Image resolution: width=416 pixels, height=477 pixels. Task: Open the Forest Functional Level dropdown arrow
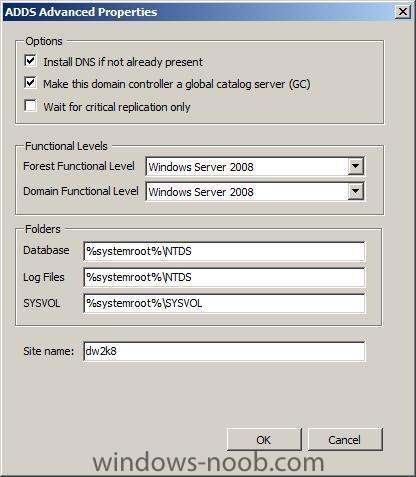(x=355, y=166)
